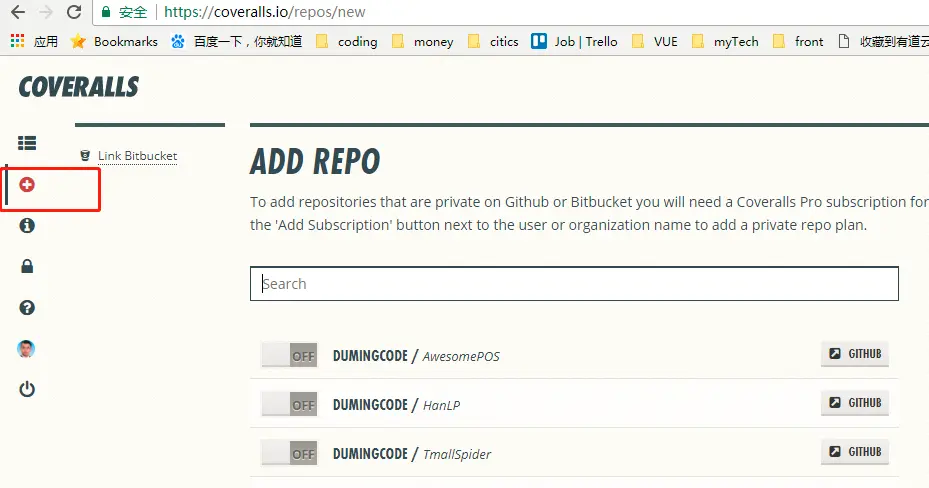Viewport: 929px width, 488px height.
Task: Open the VUE bookmark folder
Action: pyautogui.click(x=655, y=41)
